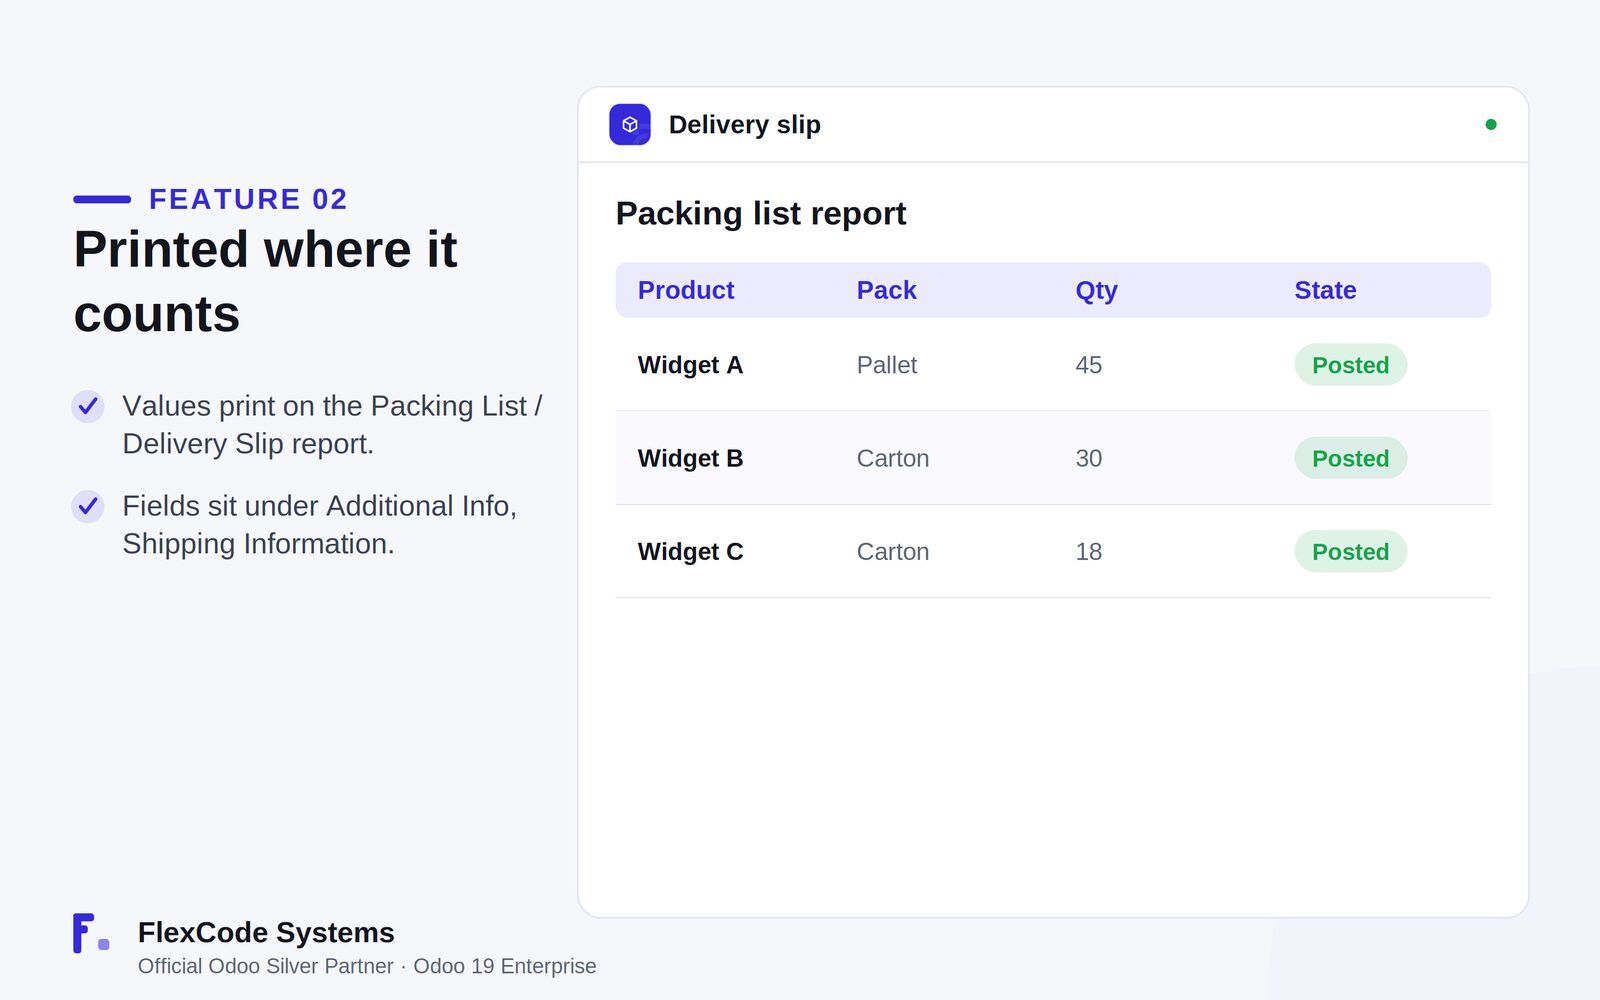This screenshot has width=1600, height=1000.
Task: Select the Pack column header
Action: [887, 290]
